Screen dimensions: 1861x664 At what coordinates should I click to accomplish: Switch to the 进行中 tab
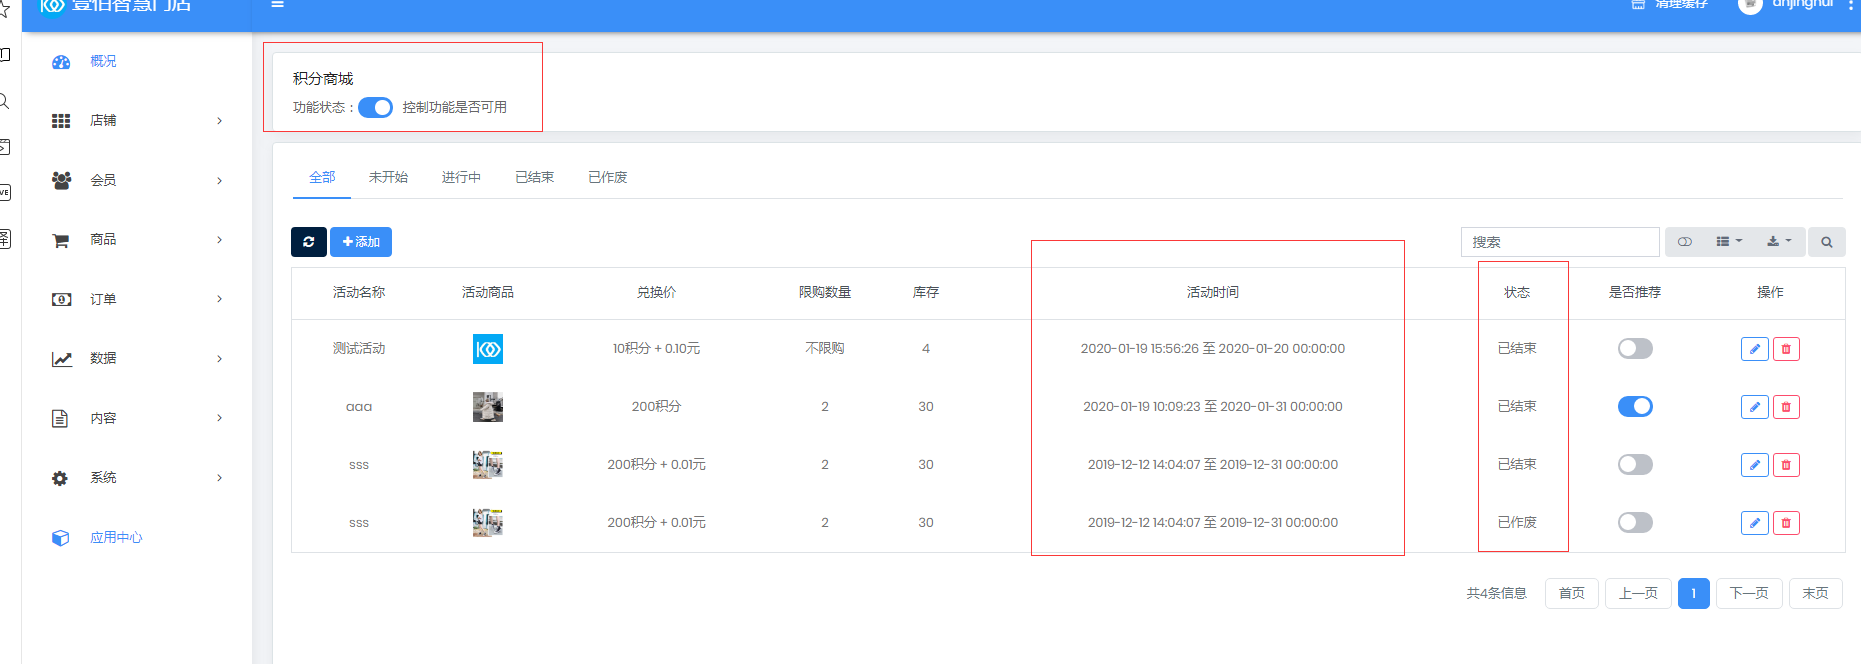point(461,177)
